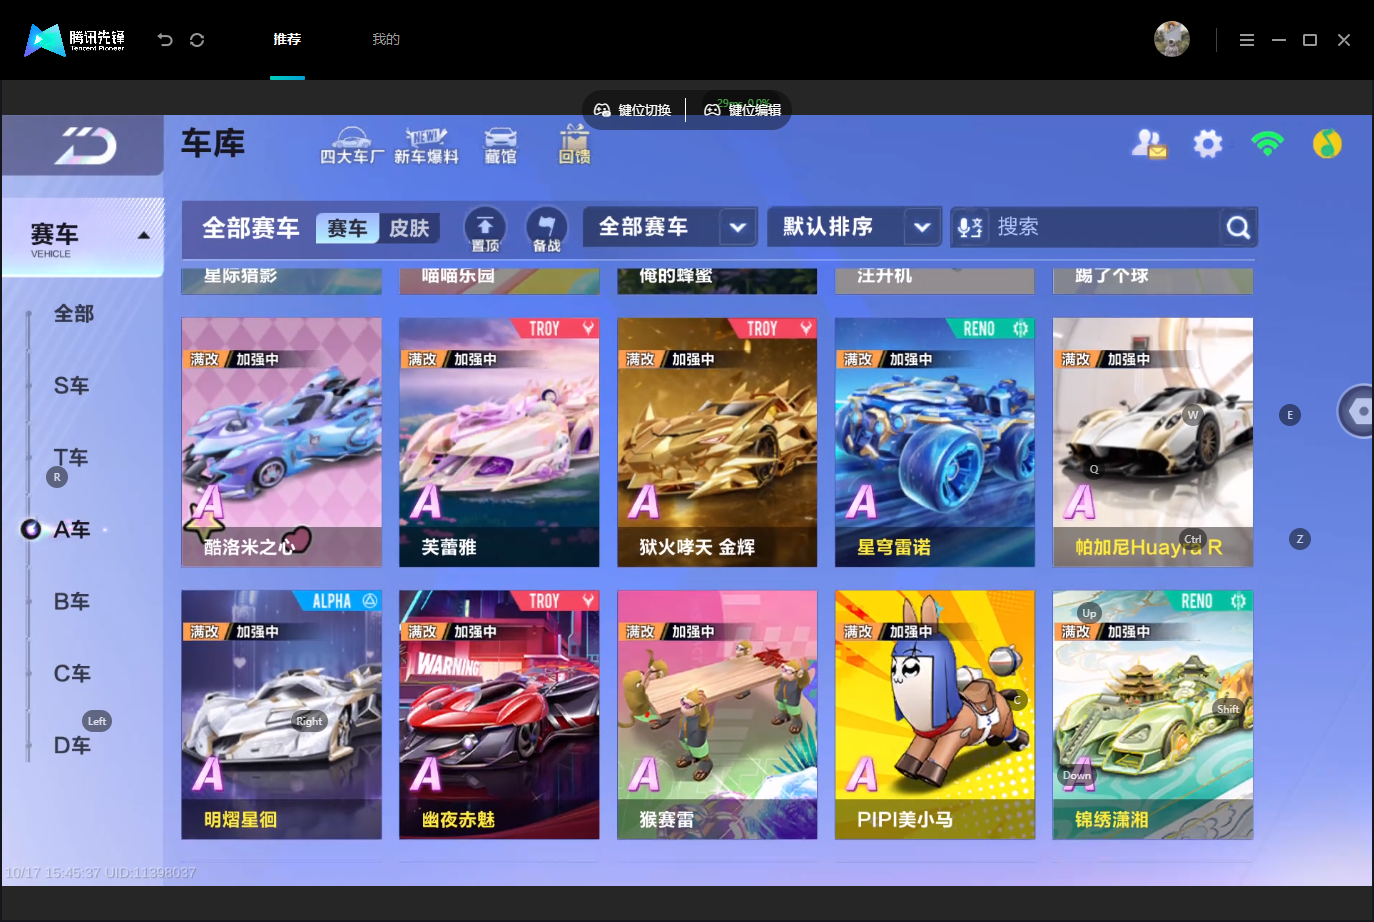This screenshot has width=1374, height=922.
Task: Click the 备战 battle-ready icon
Action: 546,229
